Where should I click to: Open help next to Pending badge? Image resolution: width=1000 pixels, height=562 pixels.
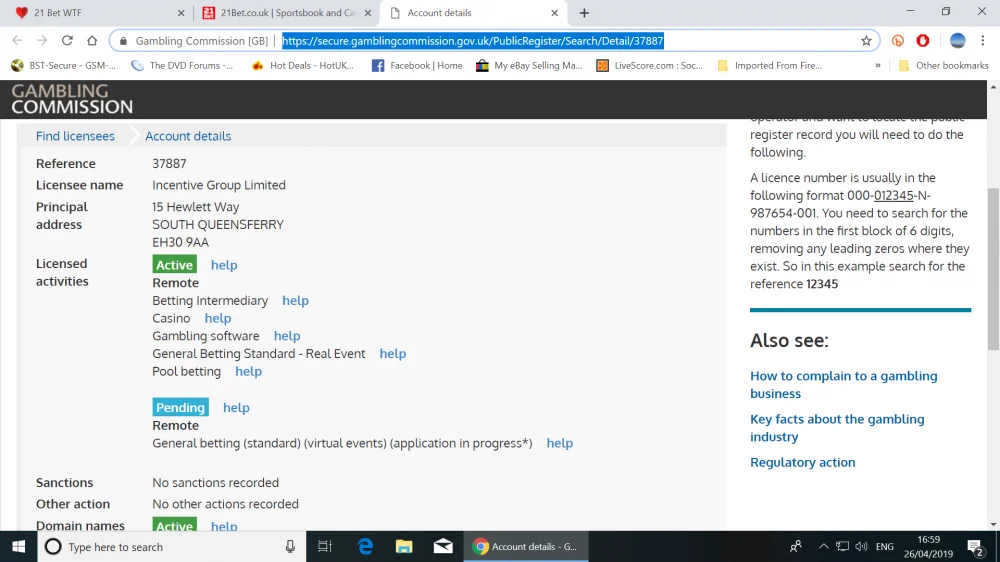[236, 408]
